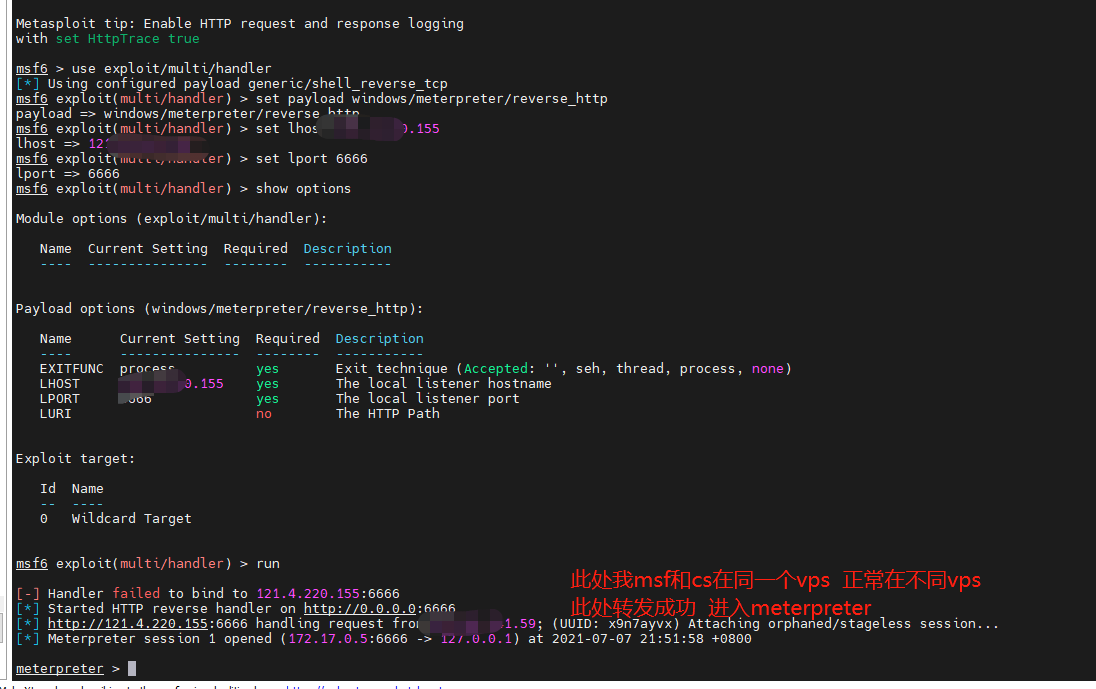Click 'The local listener port' description
The width and height of the screenshot is (1096, 689).
tap(427, 399)
